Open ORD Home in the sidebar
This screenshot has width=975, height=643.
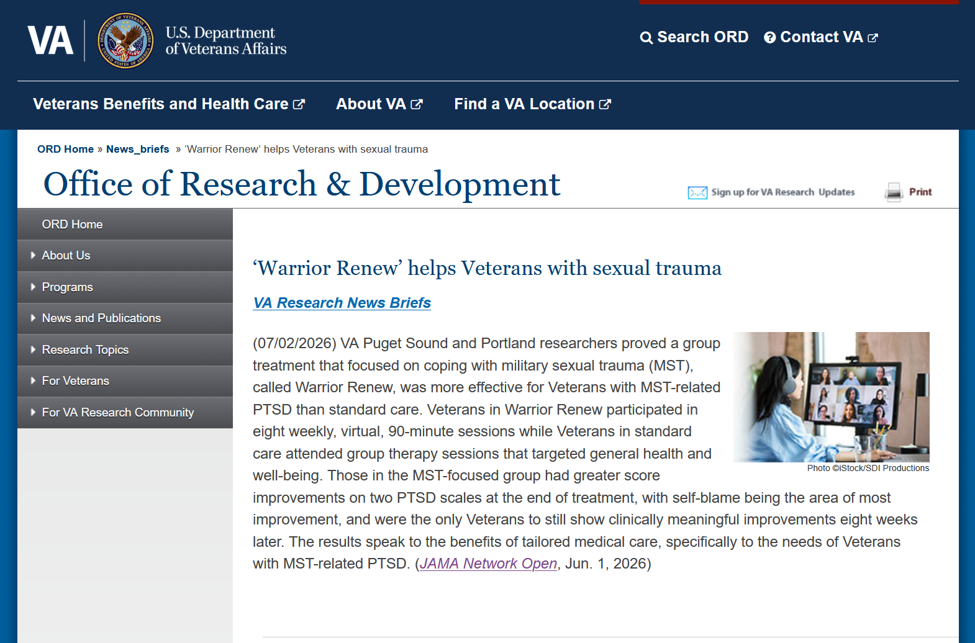click(125, 224)
